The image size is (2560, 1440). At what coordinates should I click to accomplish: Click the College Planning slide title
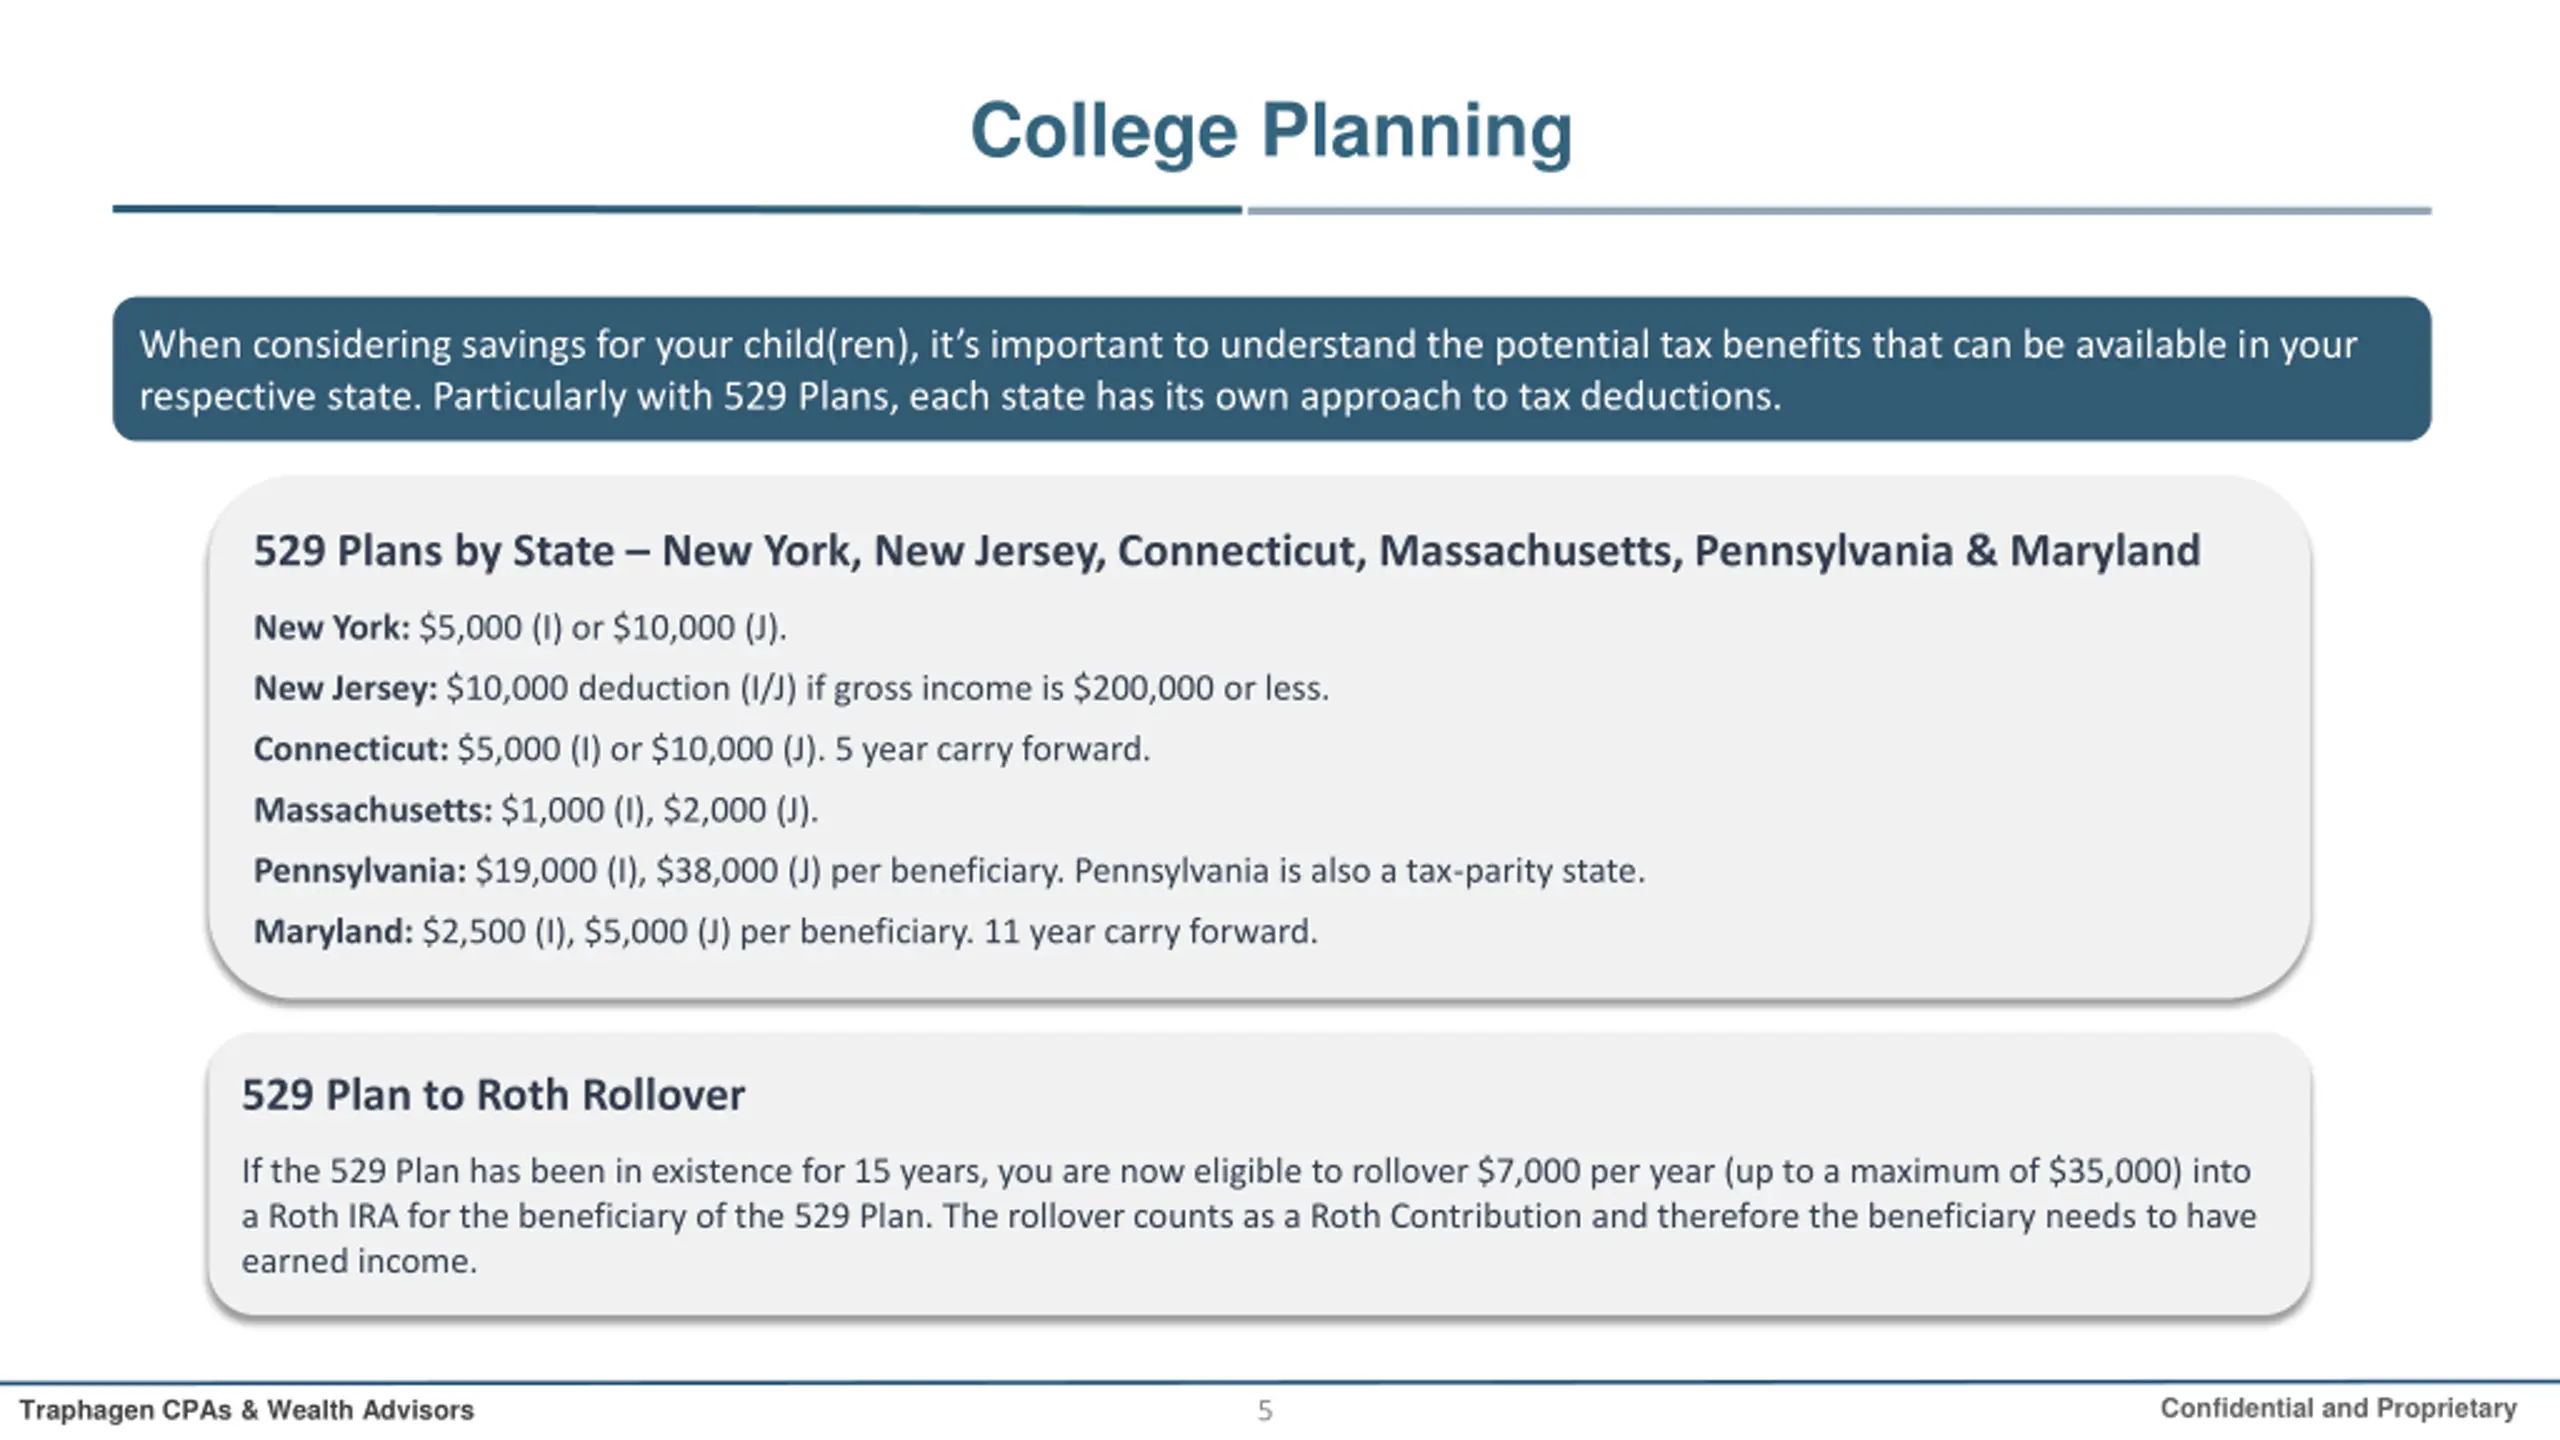point(1271,132)
